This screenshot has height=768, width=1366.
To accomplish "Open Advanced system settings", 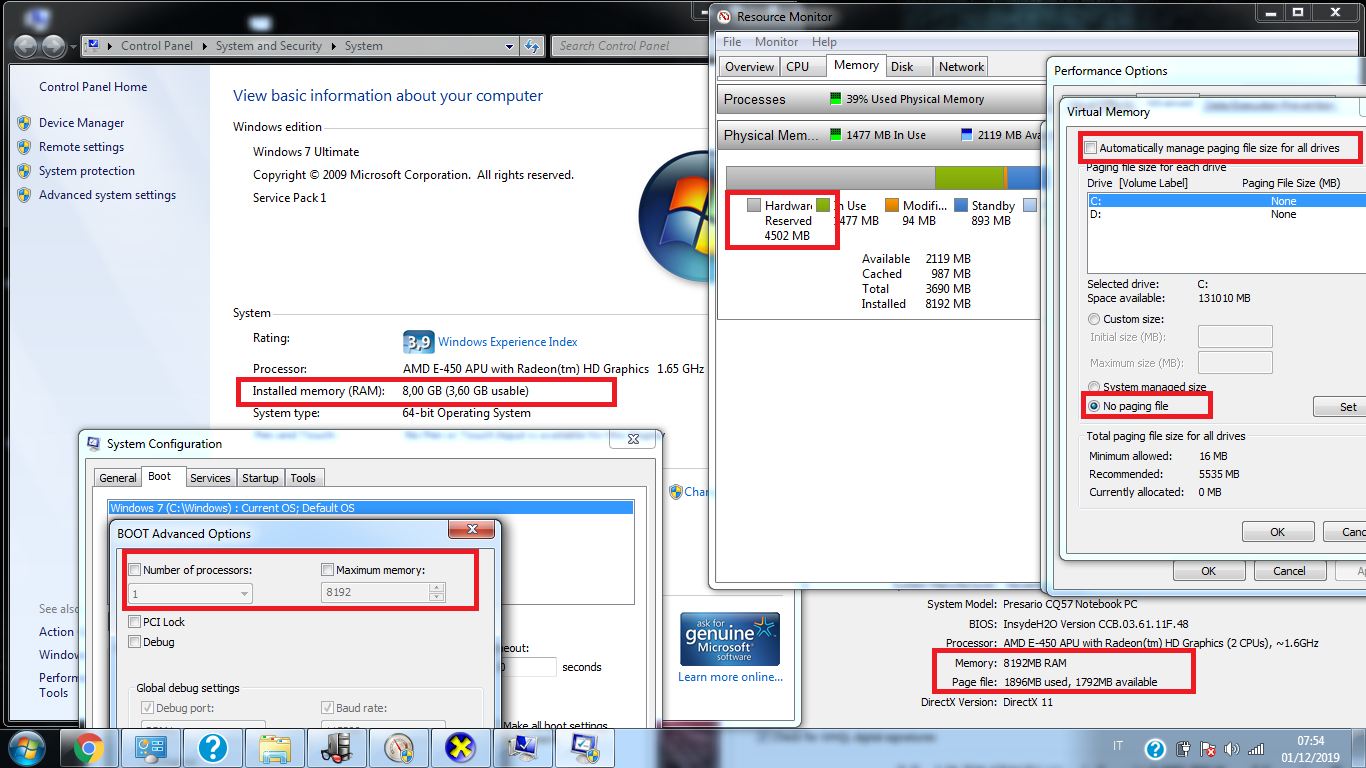I will coord(107,195).
